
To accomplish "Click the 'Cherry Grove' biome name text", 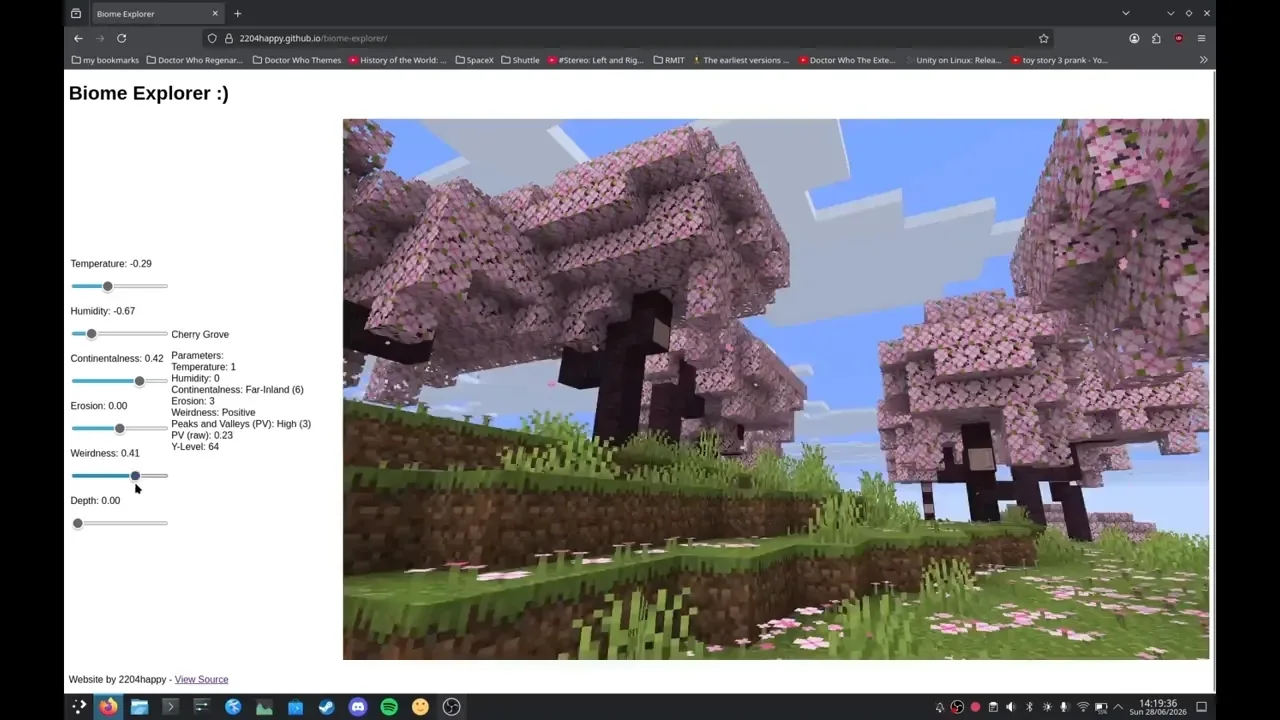I will point(200,334).
